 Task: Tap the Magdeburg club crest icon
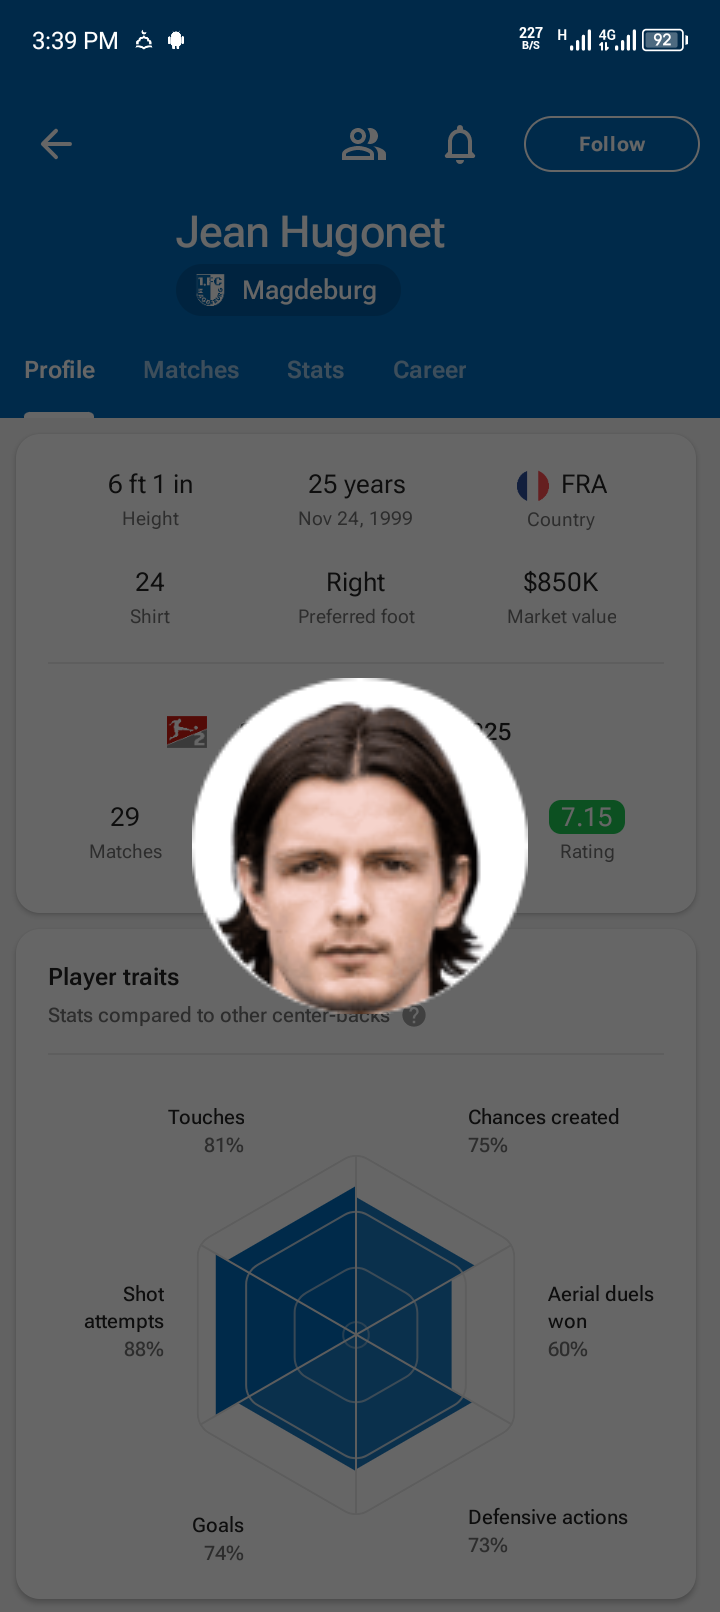(x=210, y=290)
